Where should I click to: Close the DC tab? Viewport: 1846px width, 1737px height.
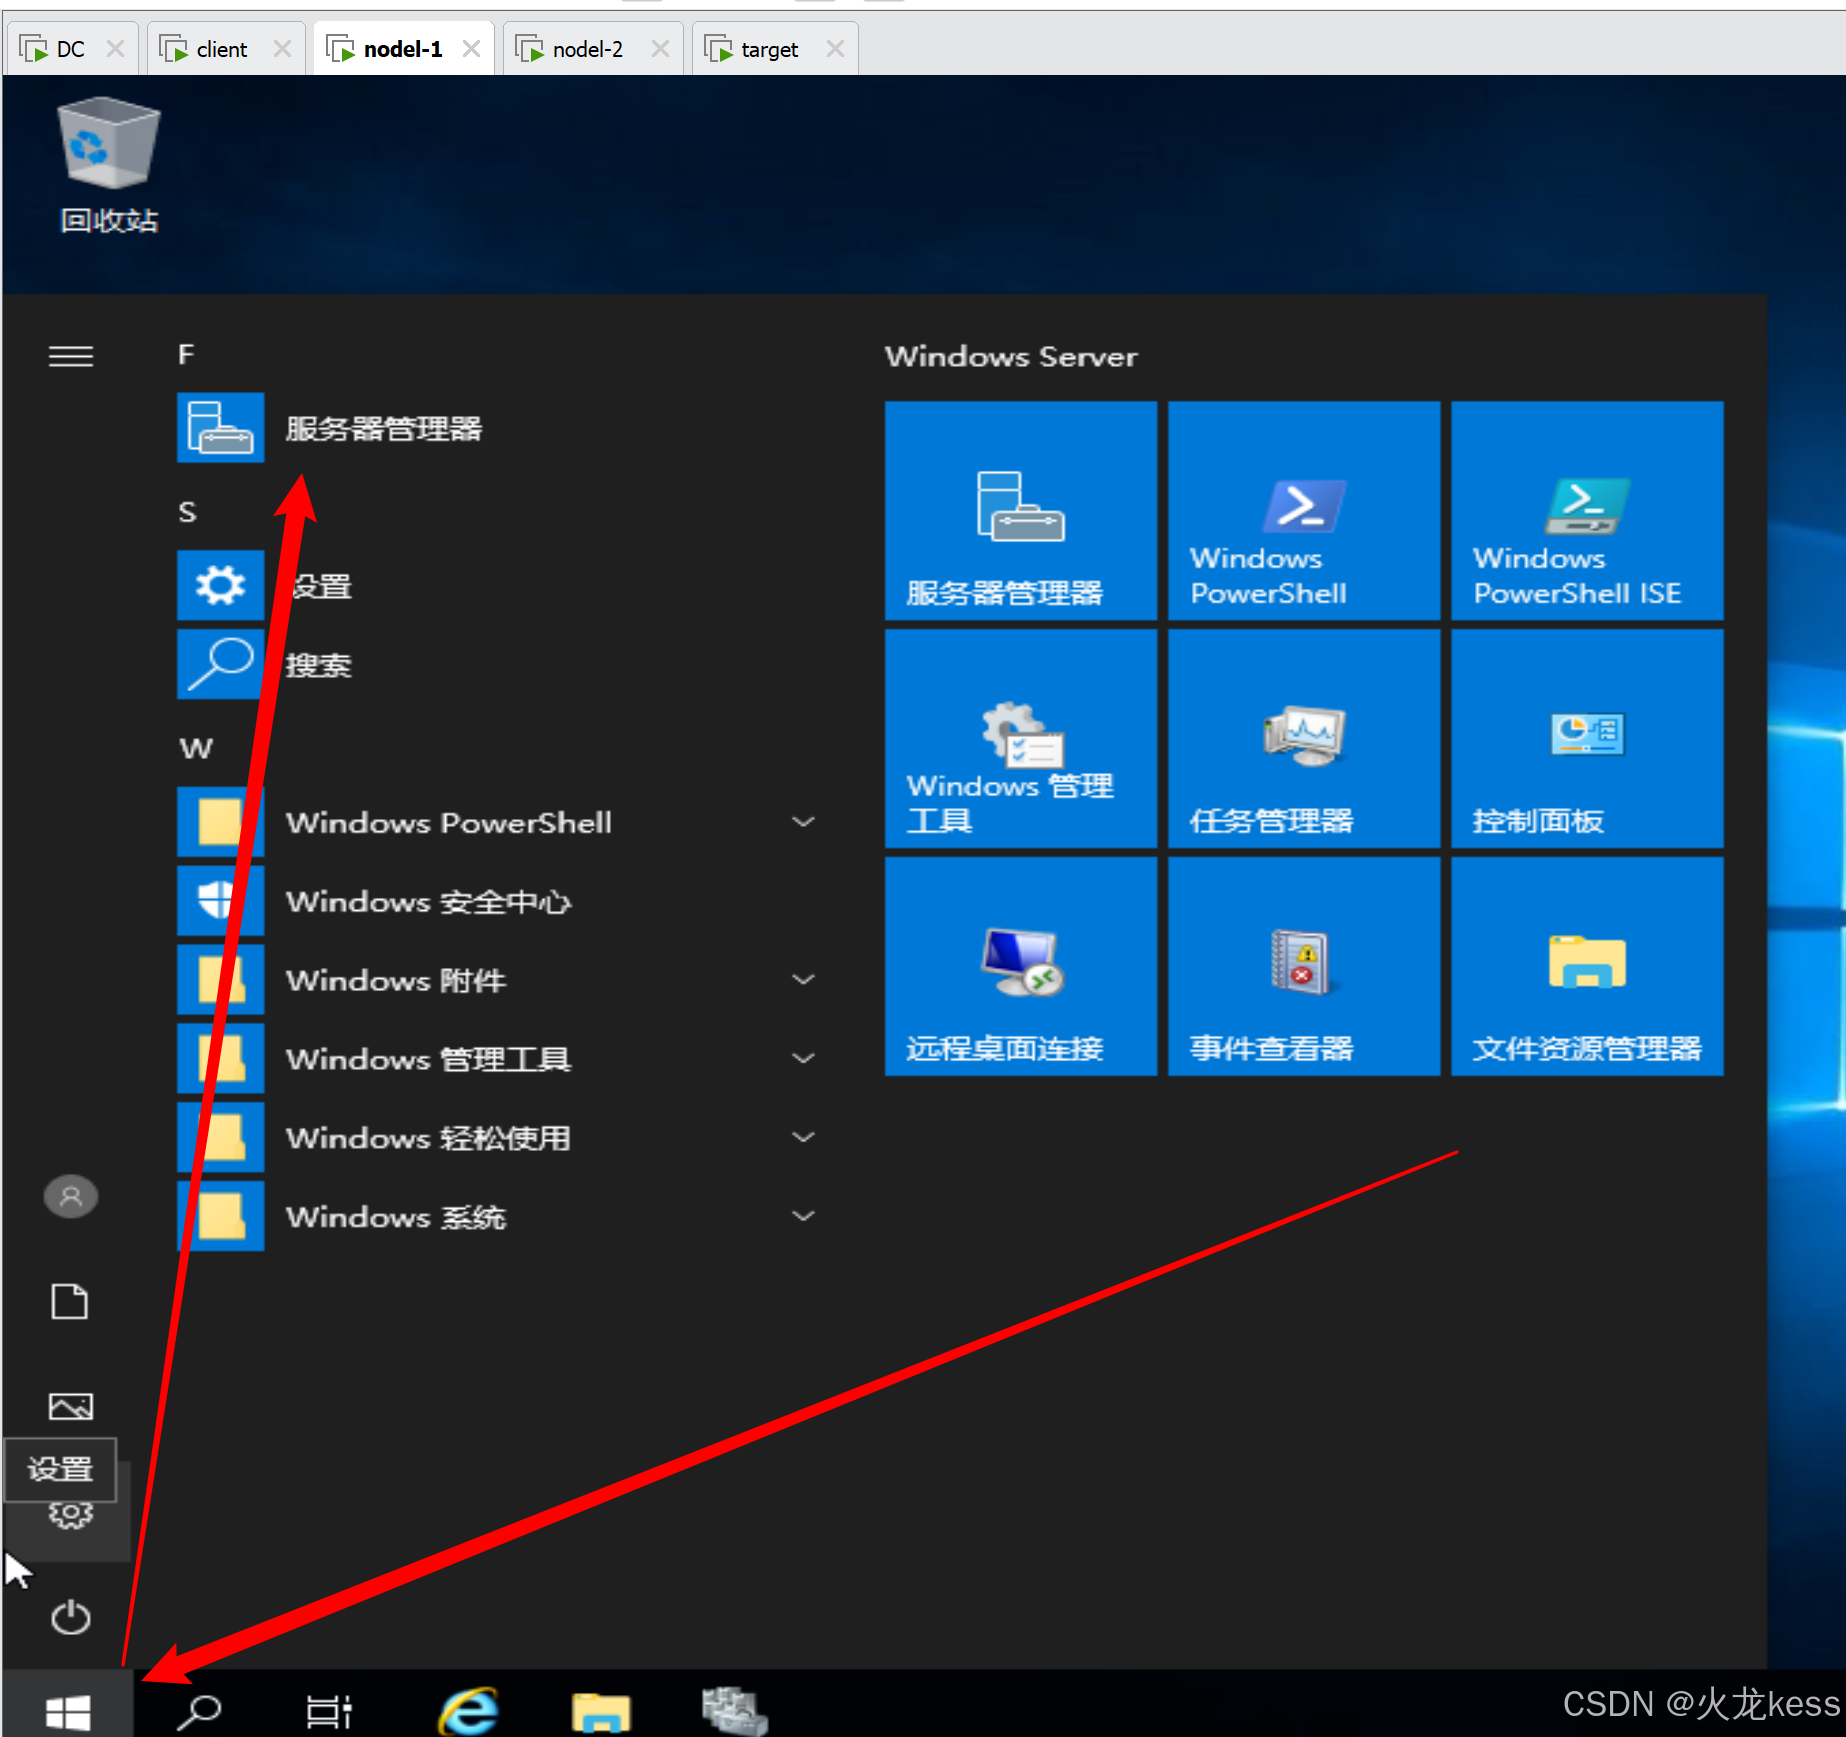click(116, 49)
